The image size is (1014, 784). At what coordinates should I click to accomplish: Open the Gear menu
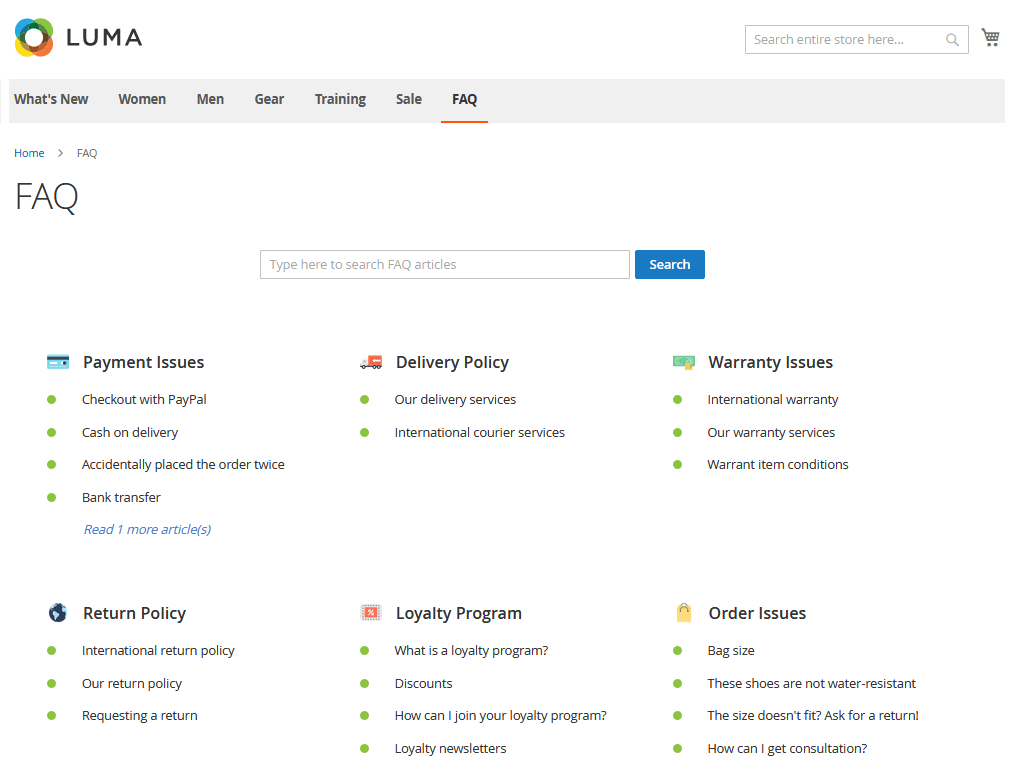click(269, 99)
